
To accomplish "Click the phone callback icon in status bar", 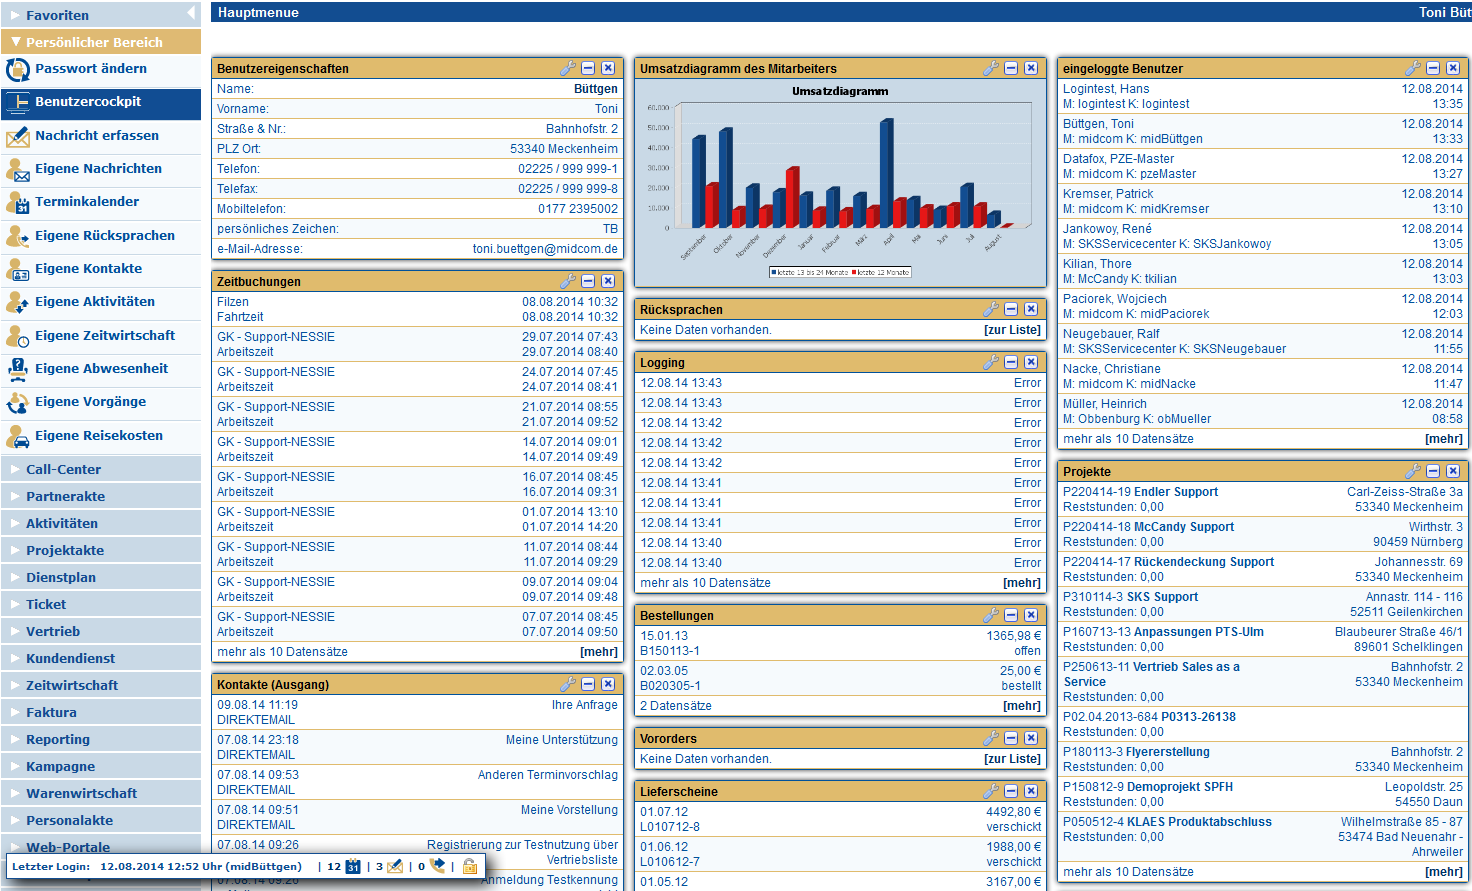I will click(437, 866).
